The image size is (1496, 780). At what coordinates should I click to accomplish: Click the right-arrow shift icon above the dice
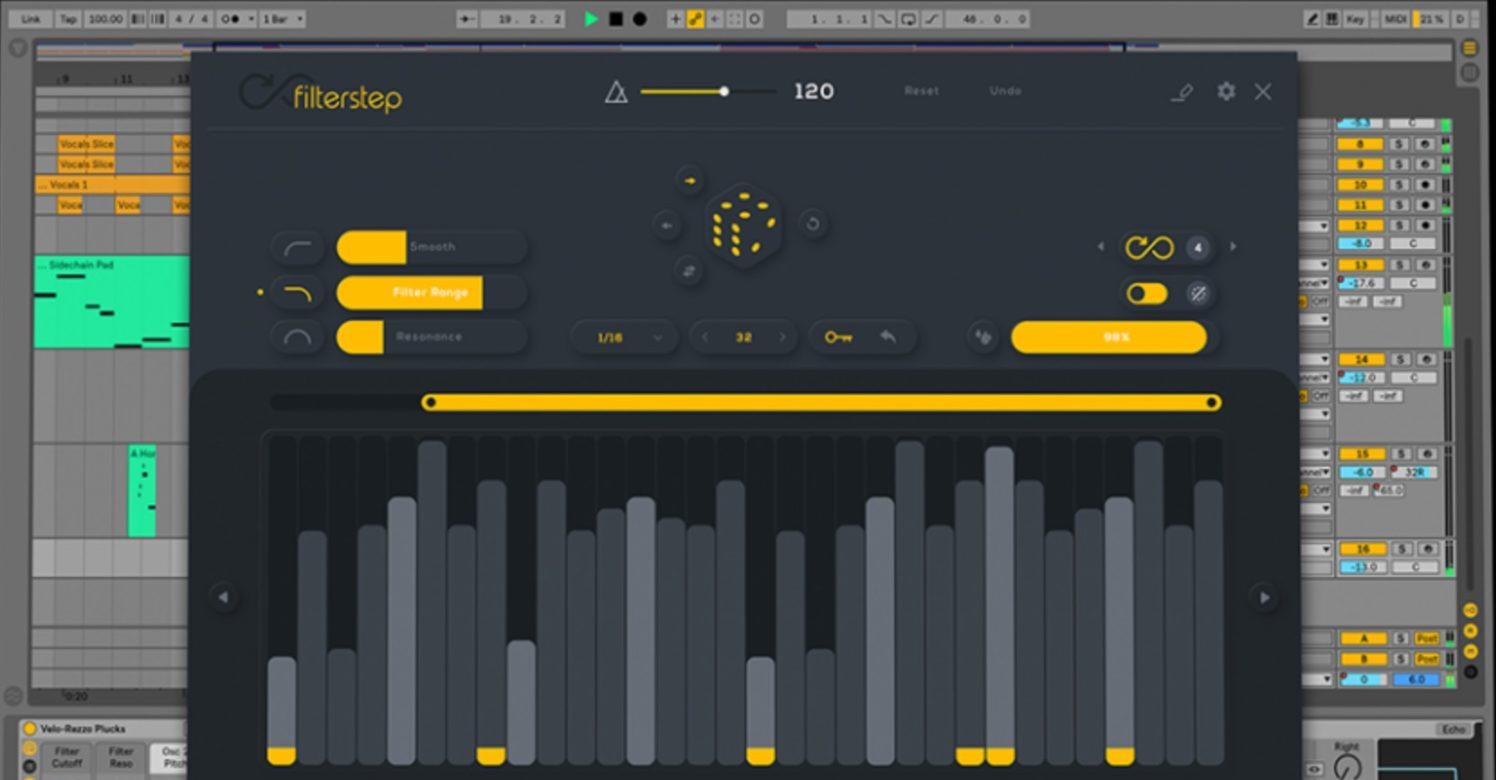(x=690, y=181)
